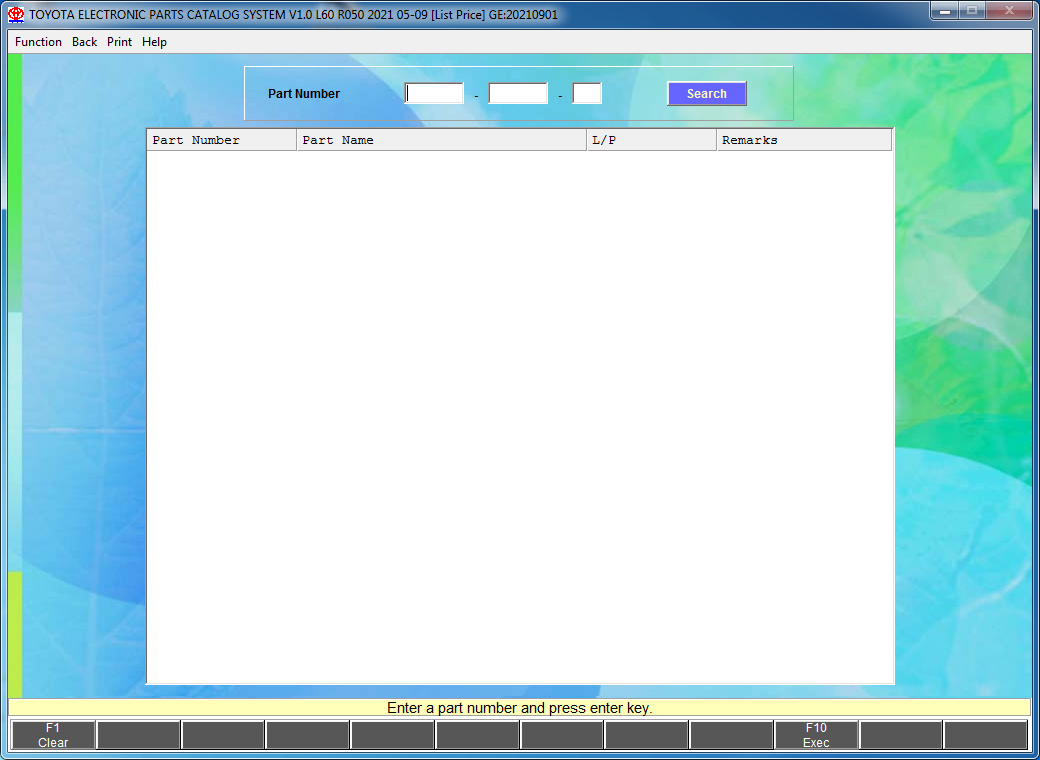Click the L/P column header
1040x760 pixels.
[x=651, y=140]
